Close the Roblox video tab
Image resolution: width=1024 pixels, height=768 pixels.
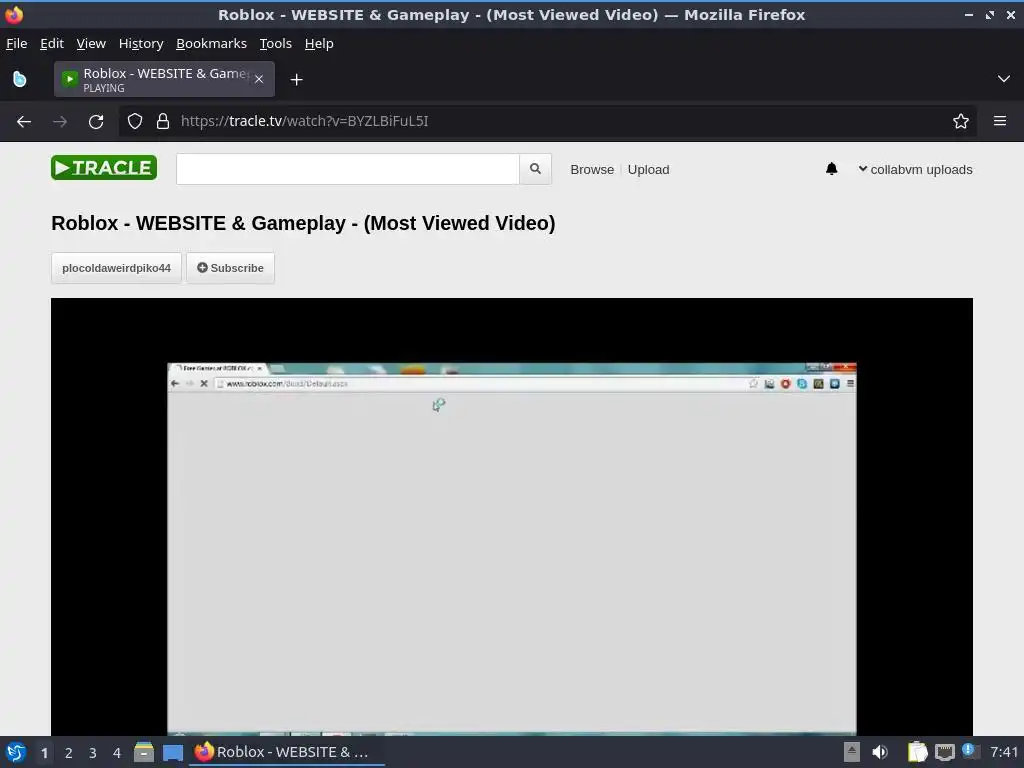click(x=259, y=79)
